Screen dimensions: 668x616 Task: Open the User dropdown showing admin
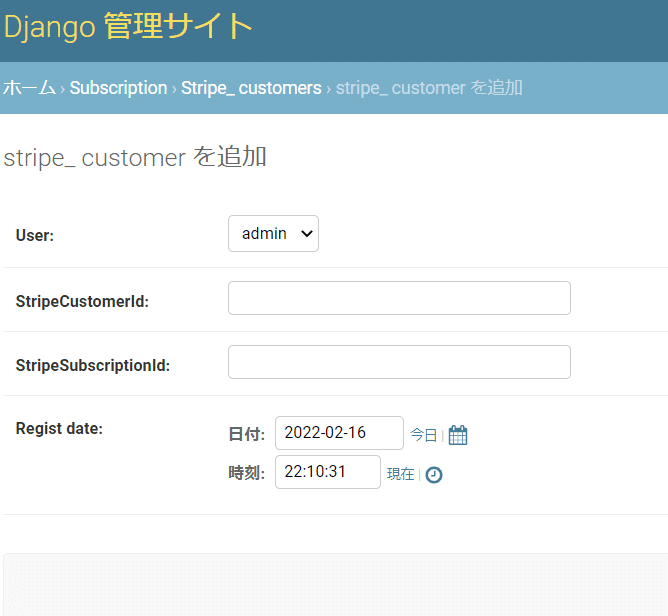coord(273,233)
